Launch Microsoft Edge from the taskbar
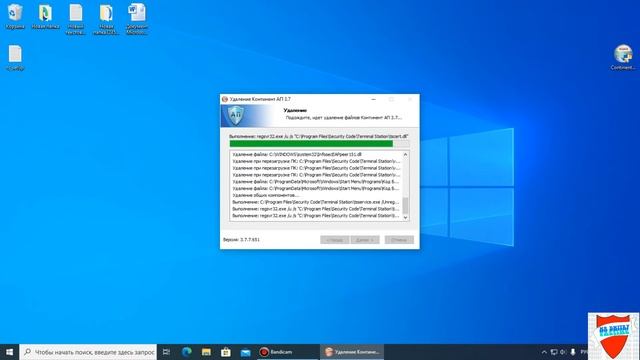The image size is (640, 360). pyautogui.click(x=187, y=352)
